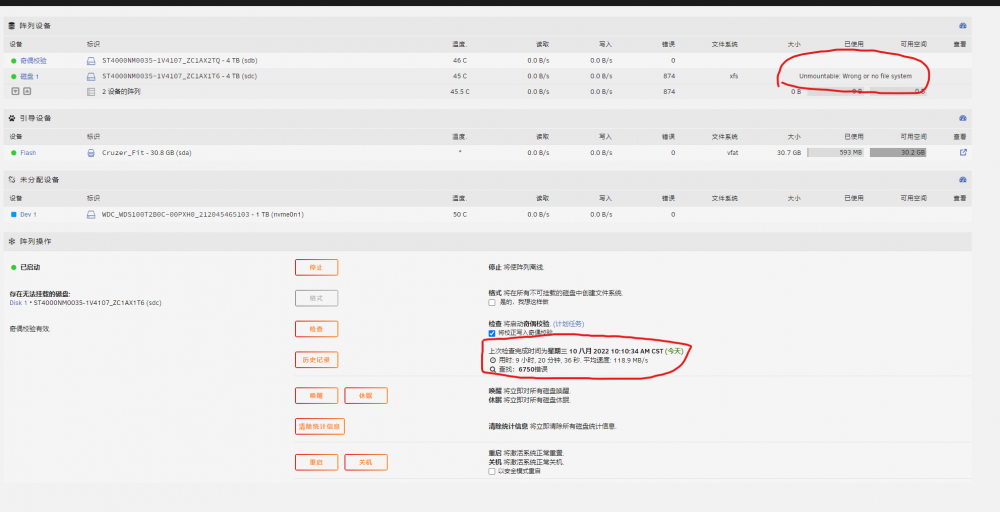Screen dimensions: 1000x512
Task: Click the 关机 shutdown button
Action: pos(366,462)
